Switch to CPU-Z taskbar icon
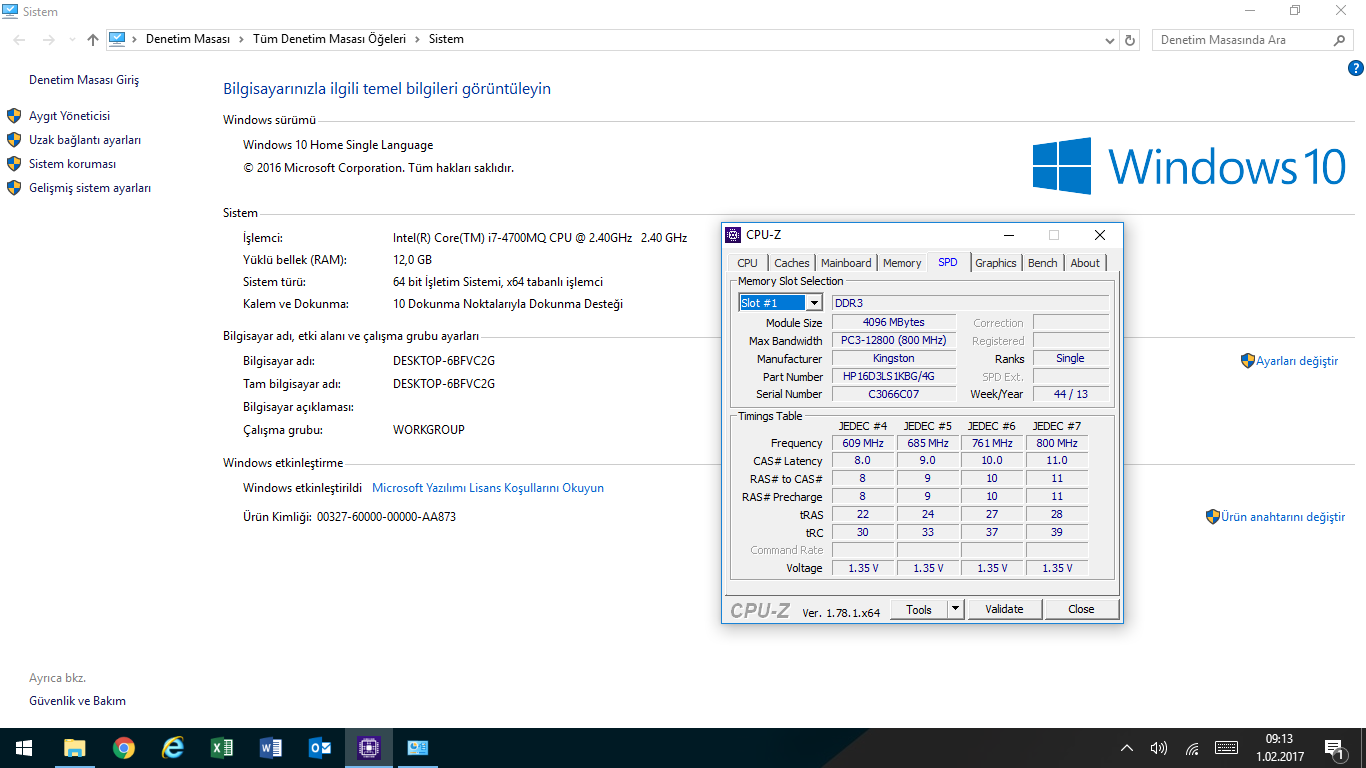Screen dimensions: 1366x768 click(369, 748)
